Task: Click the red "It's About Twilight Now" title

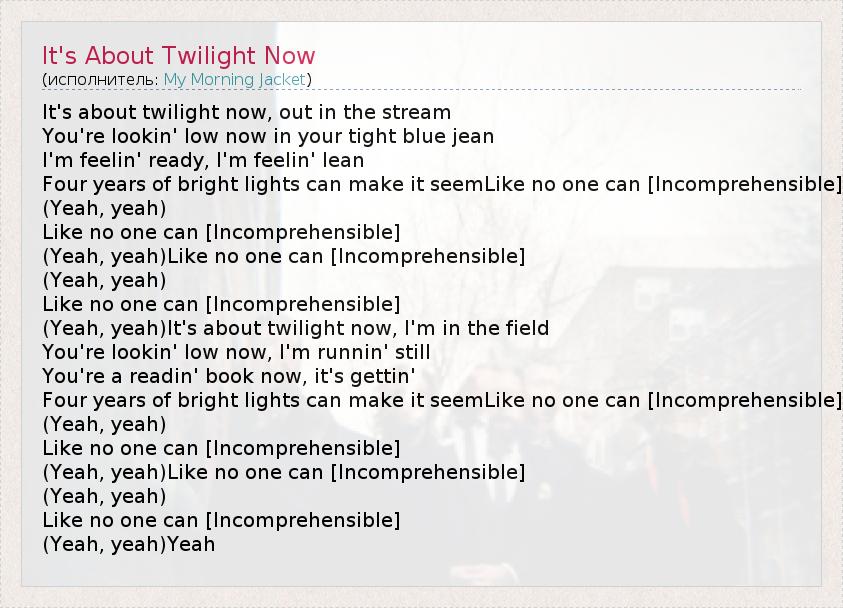Action: 178,56
